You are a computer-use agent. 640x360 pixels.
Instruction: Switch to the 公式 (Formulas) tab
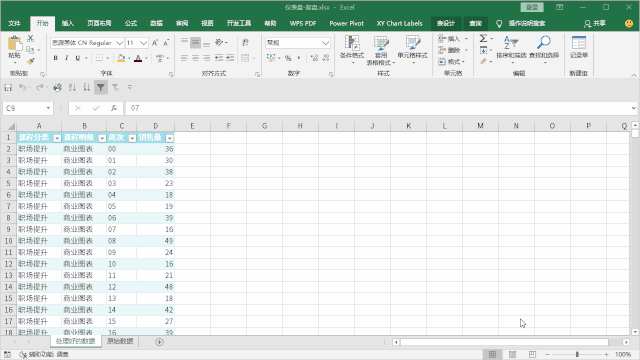131,23
